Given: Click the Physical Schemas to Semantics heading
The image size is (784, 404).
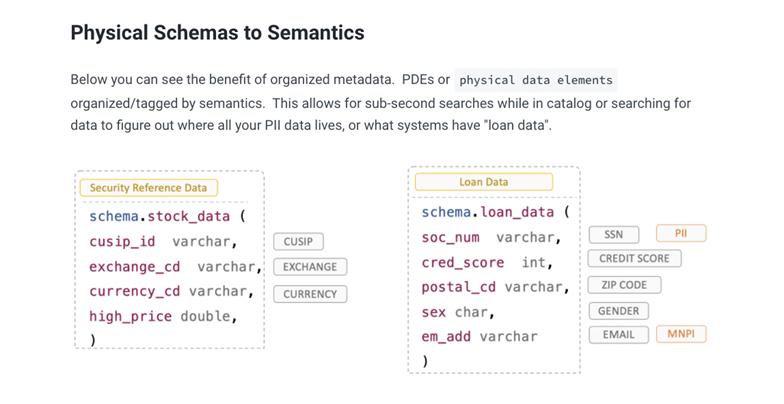Looking at the screenshot, I should (x=217, y=33).
